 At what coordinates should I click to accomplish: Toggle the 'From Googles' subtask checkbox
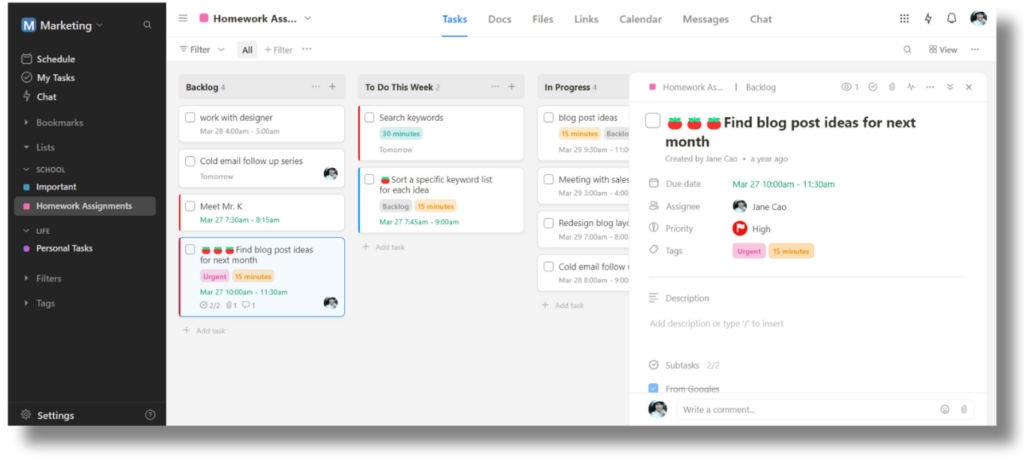point(654,388)
